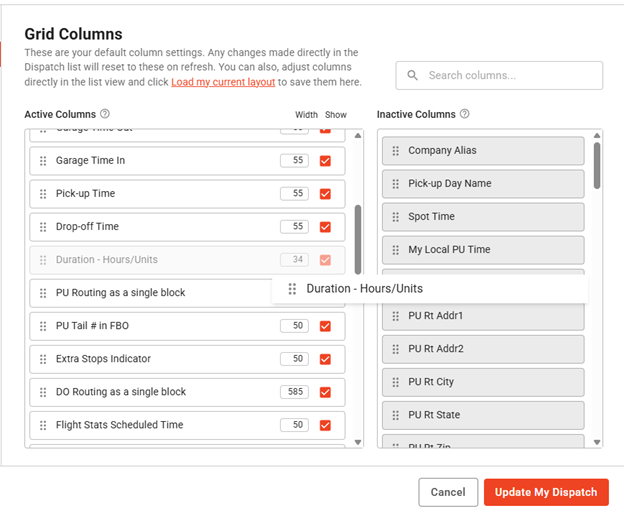Click Active Columns help icon
Image resolution: width=624 pixels, height=516 pixels.
[x=105, y=114]
